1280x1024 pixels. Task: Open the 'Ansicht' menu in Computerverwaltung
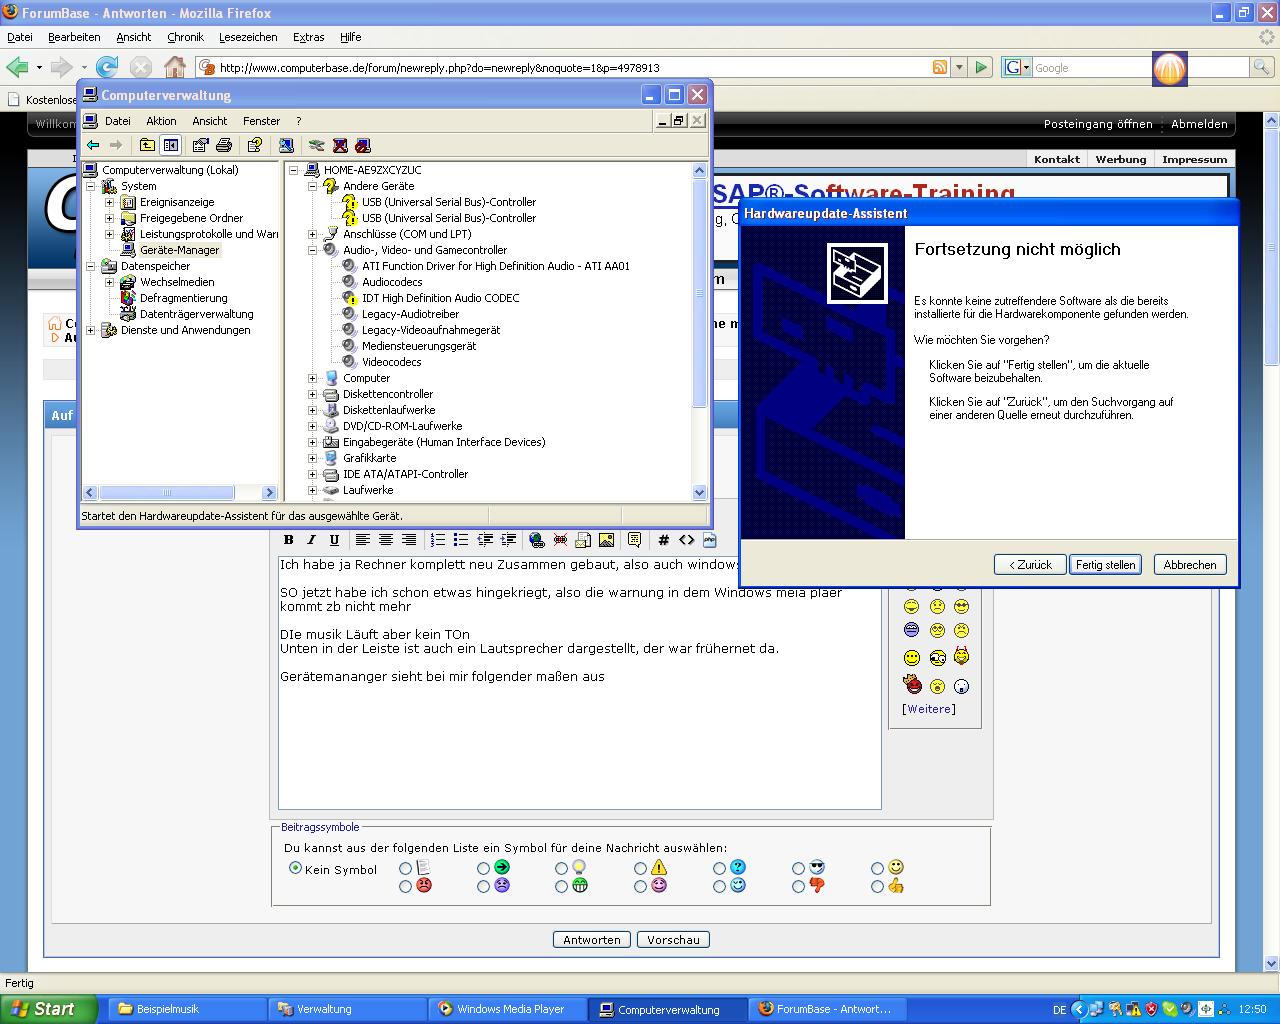point(210,121)
